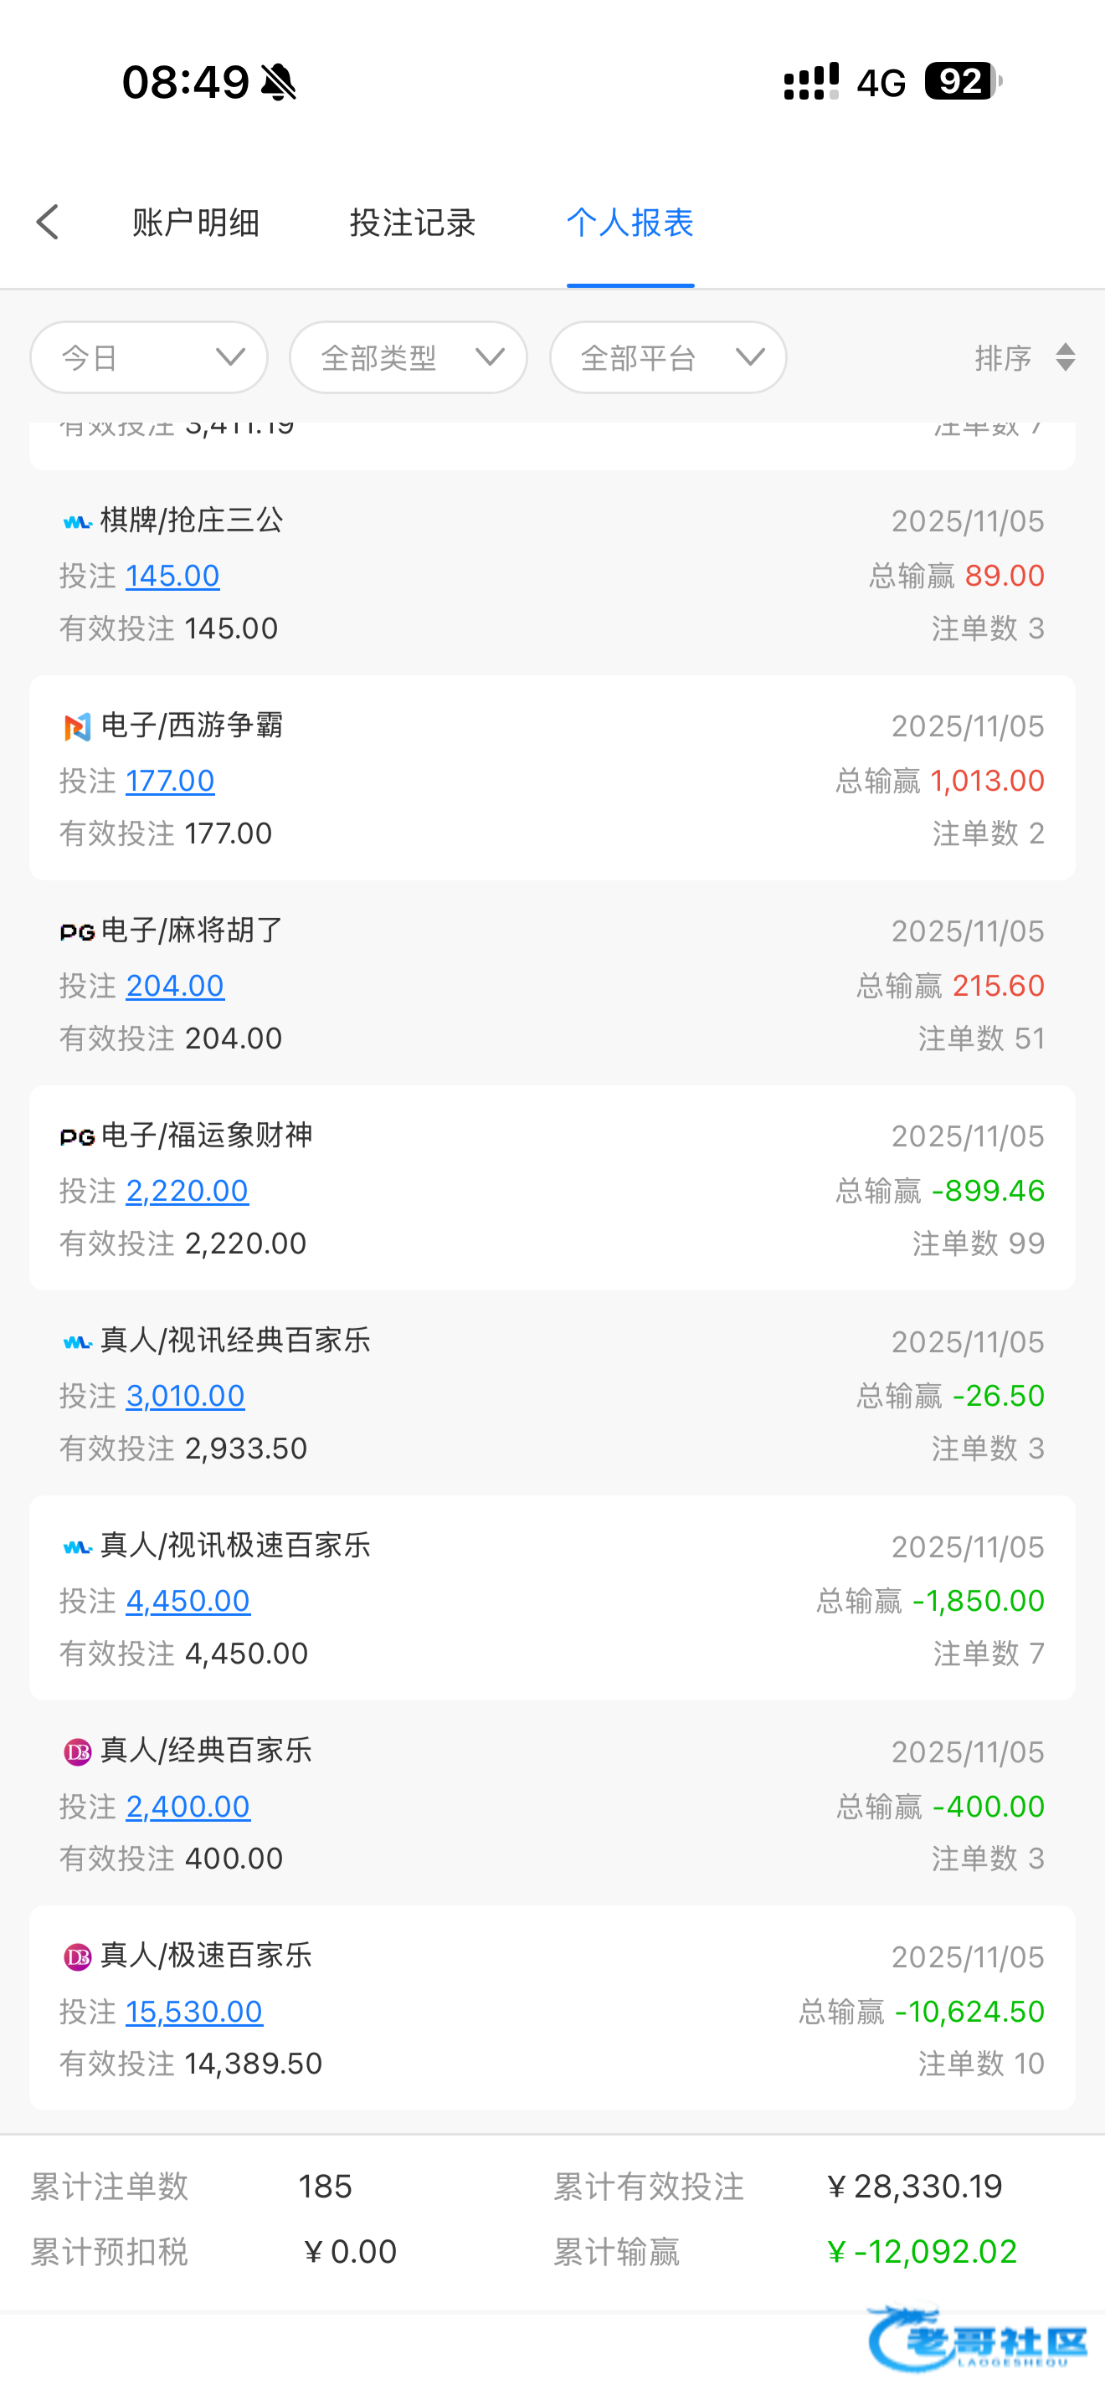Viewport: 1105px width, 2400px height.
Task: Click the 4,450.00 bet link
Action: click(188, 1600)
